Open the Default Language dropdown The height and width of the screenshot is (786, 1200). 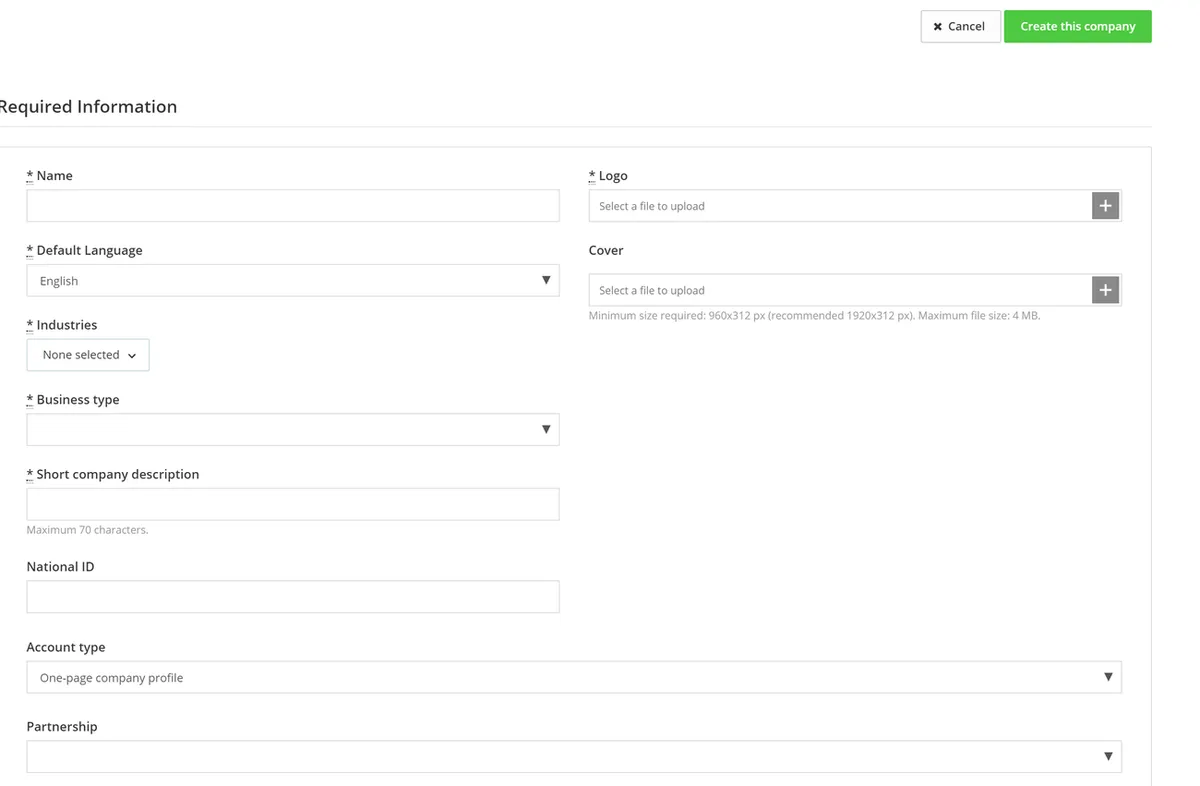point(293,281)
